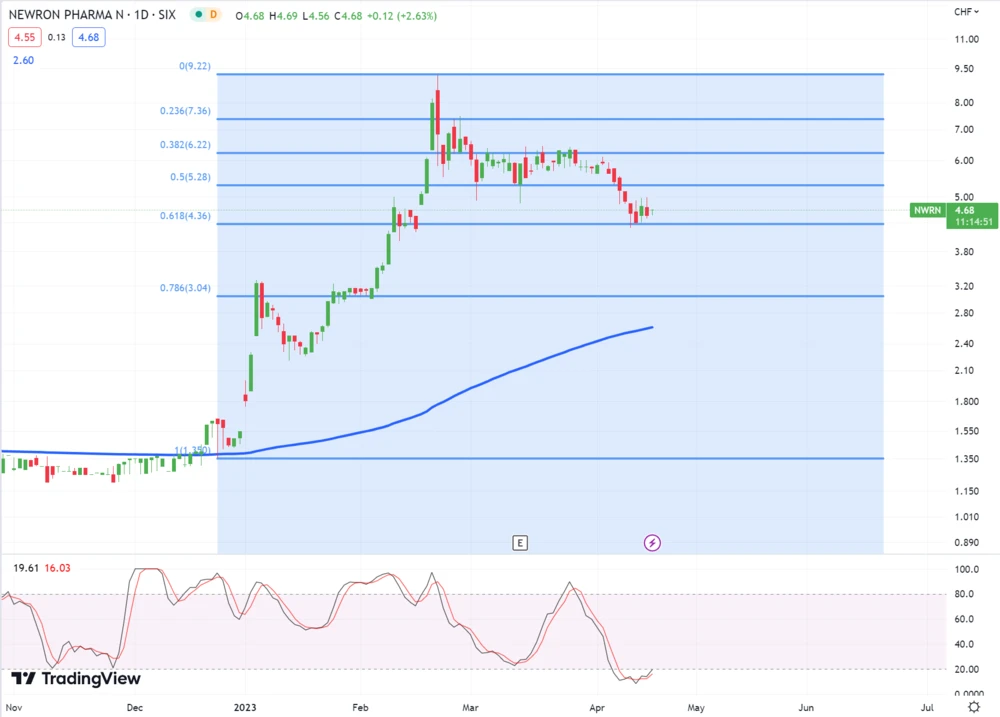Image resolution: width=1000 pixels, height=717 pixels.
Task: Click the Feb label on time axis
Action: (360, 707)
